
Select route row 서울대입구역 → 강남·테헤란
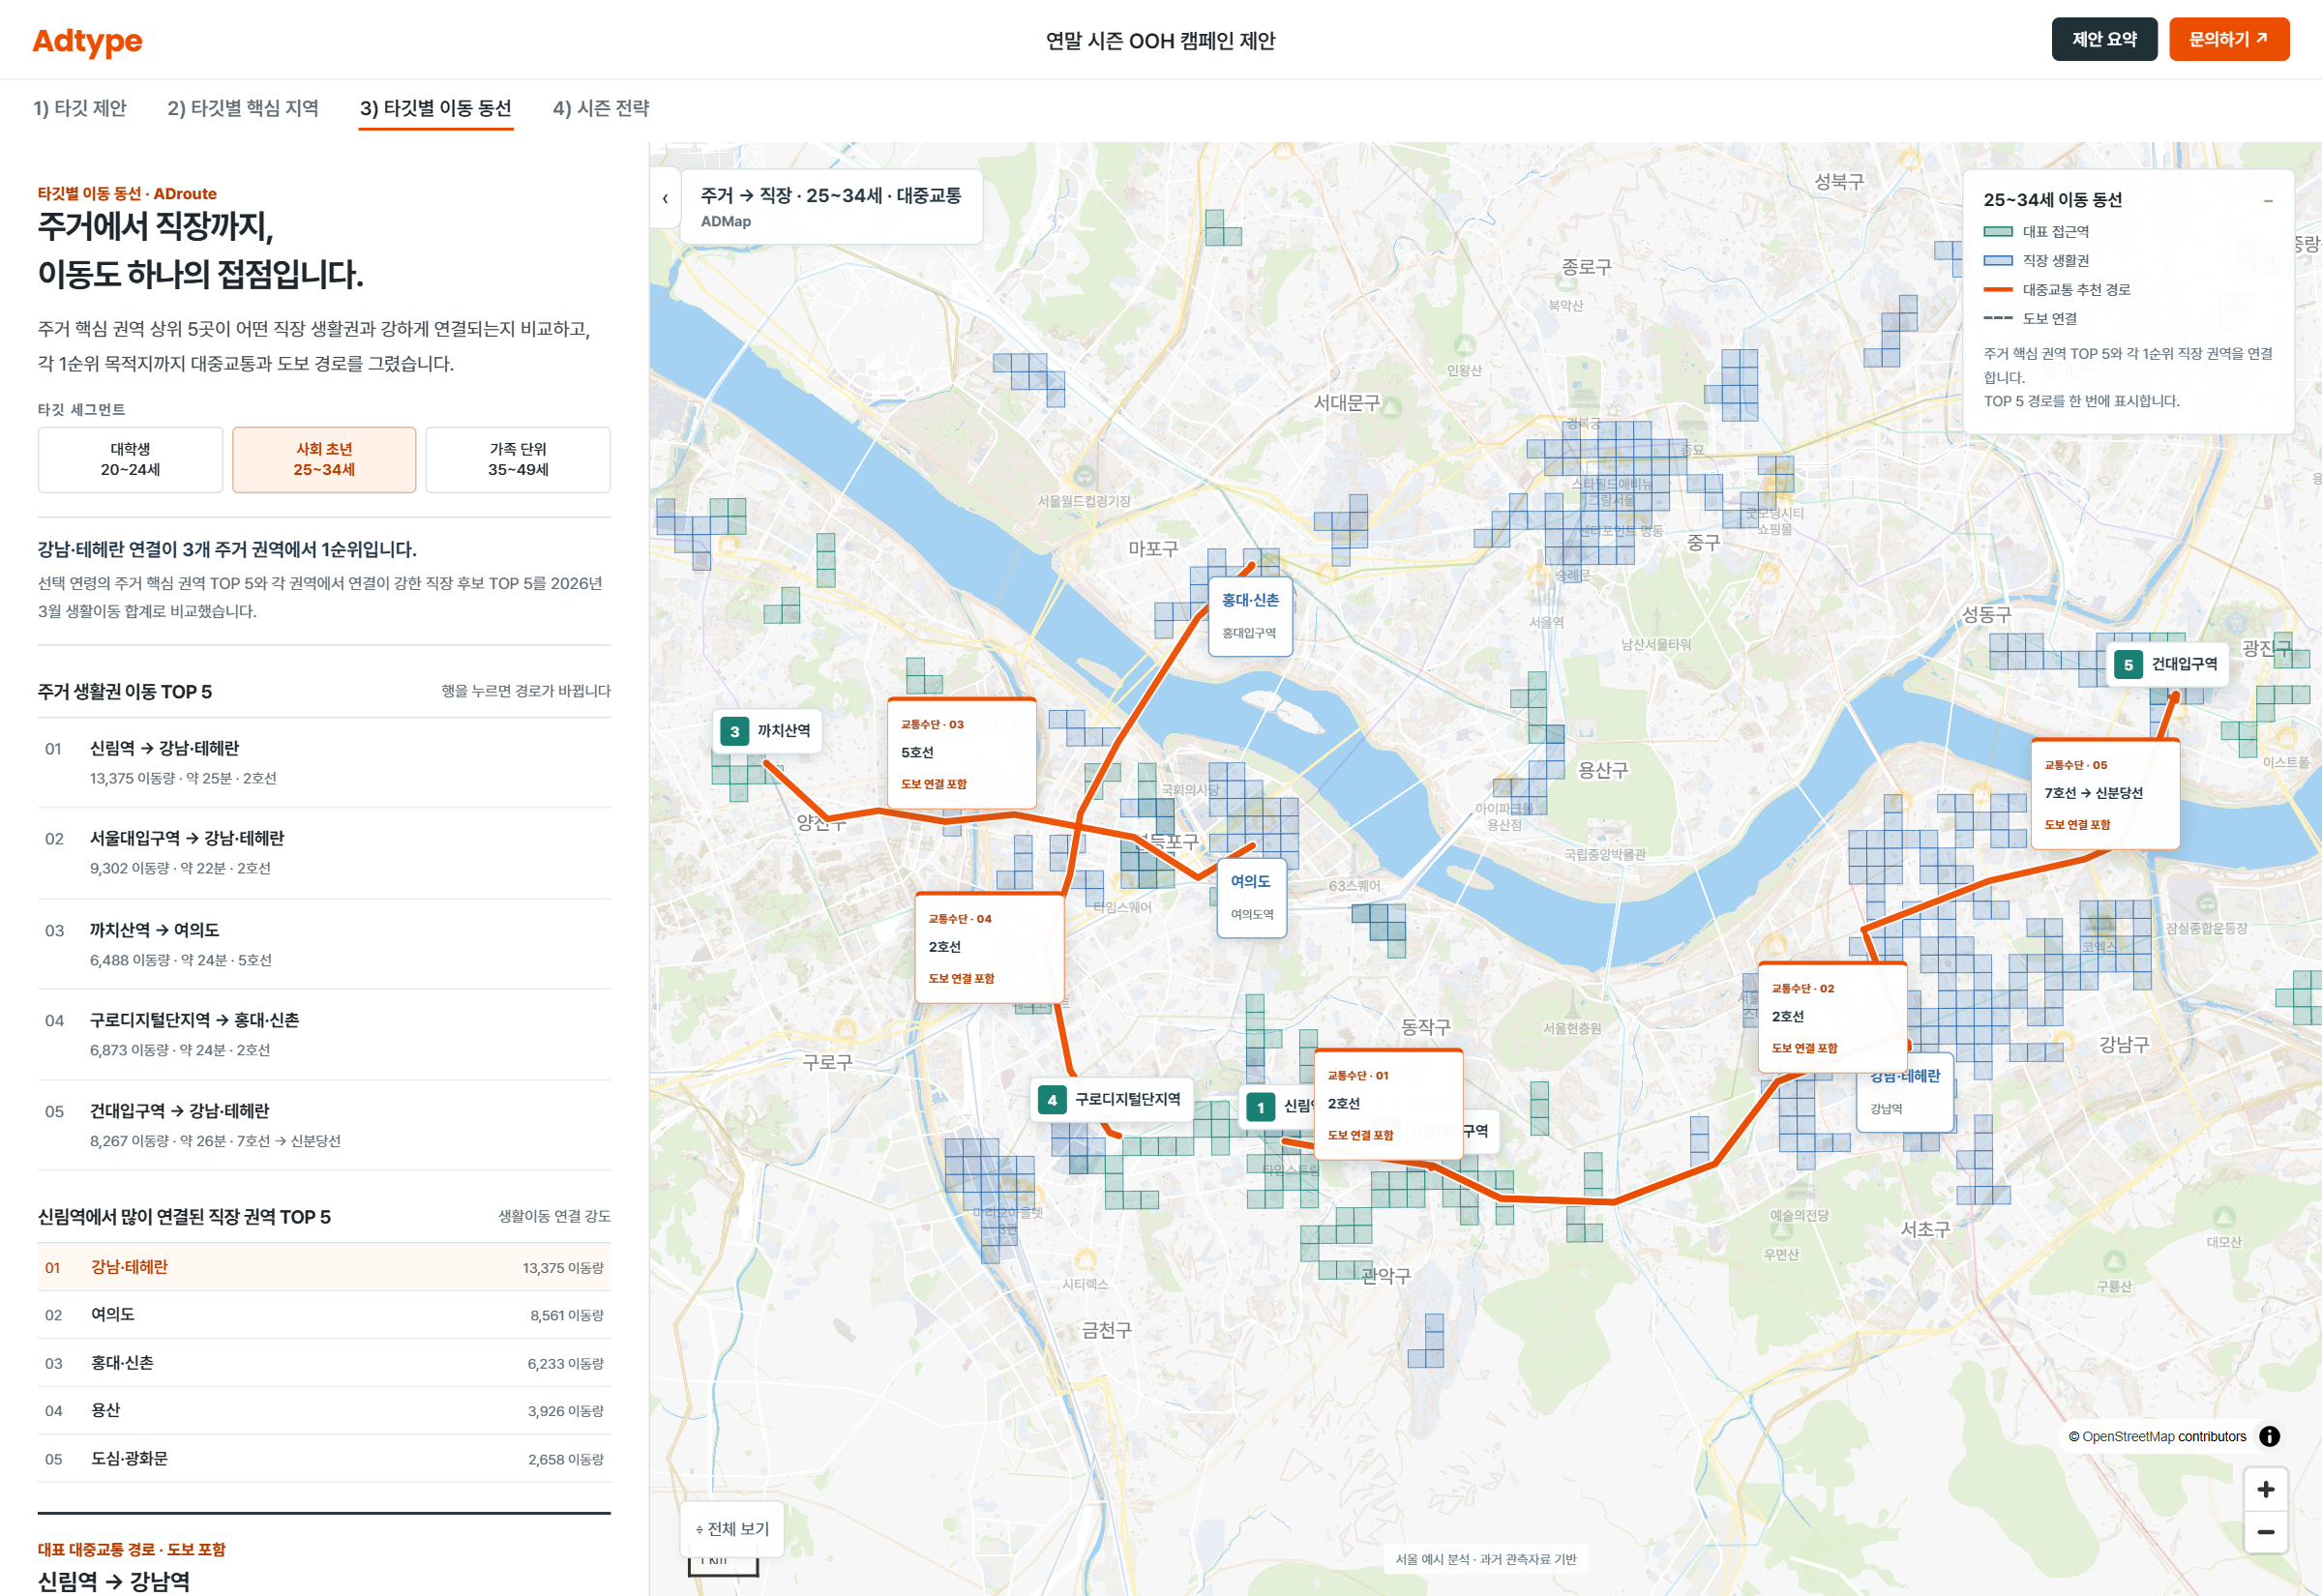324,853
